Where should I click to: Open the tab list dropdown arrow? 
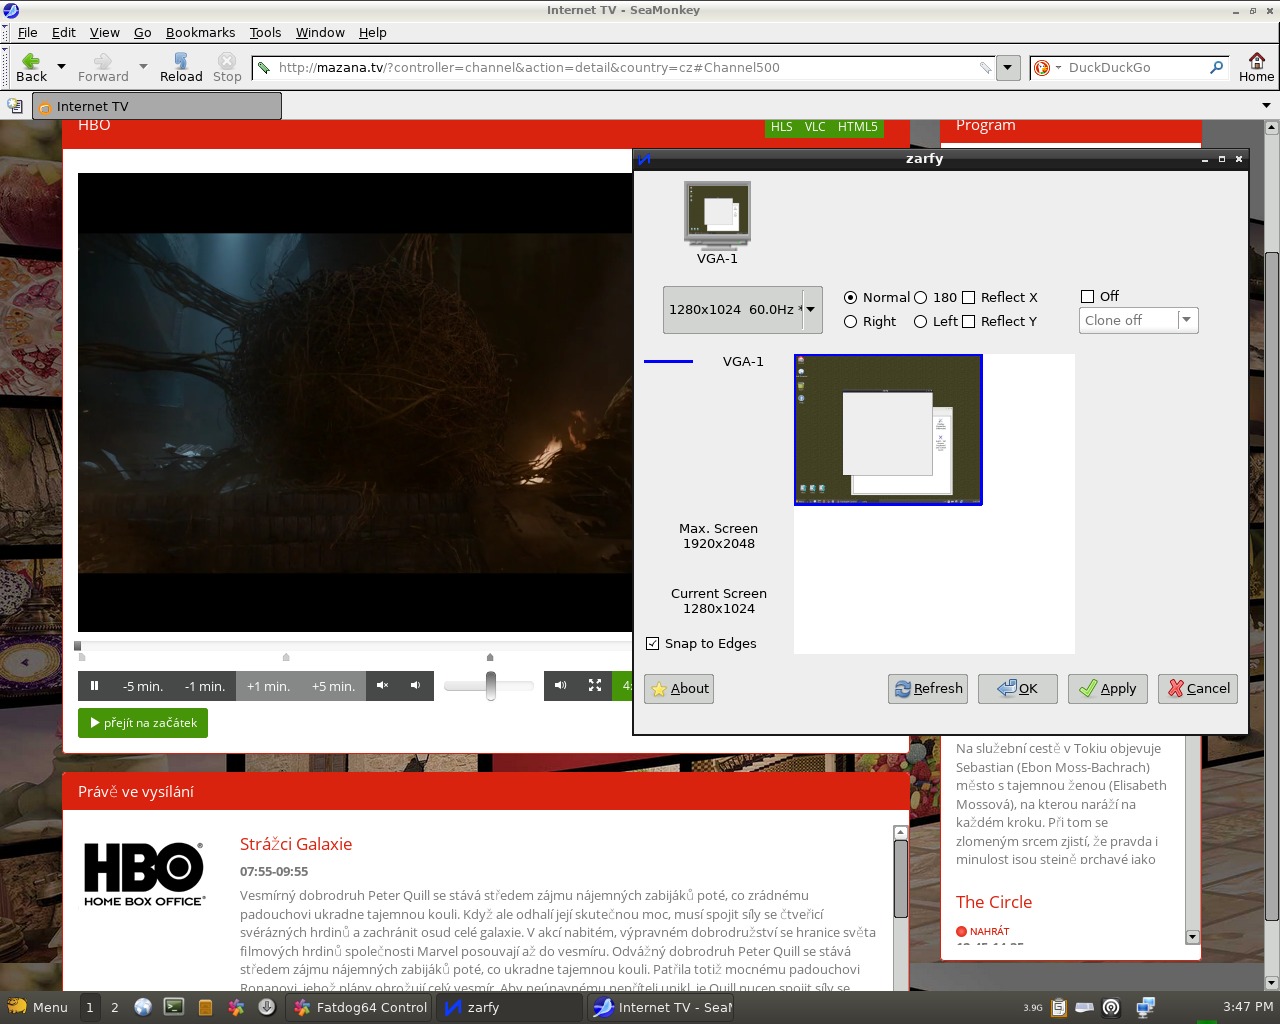pyautogui.click(x=1267, y=105)
